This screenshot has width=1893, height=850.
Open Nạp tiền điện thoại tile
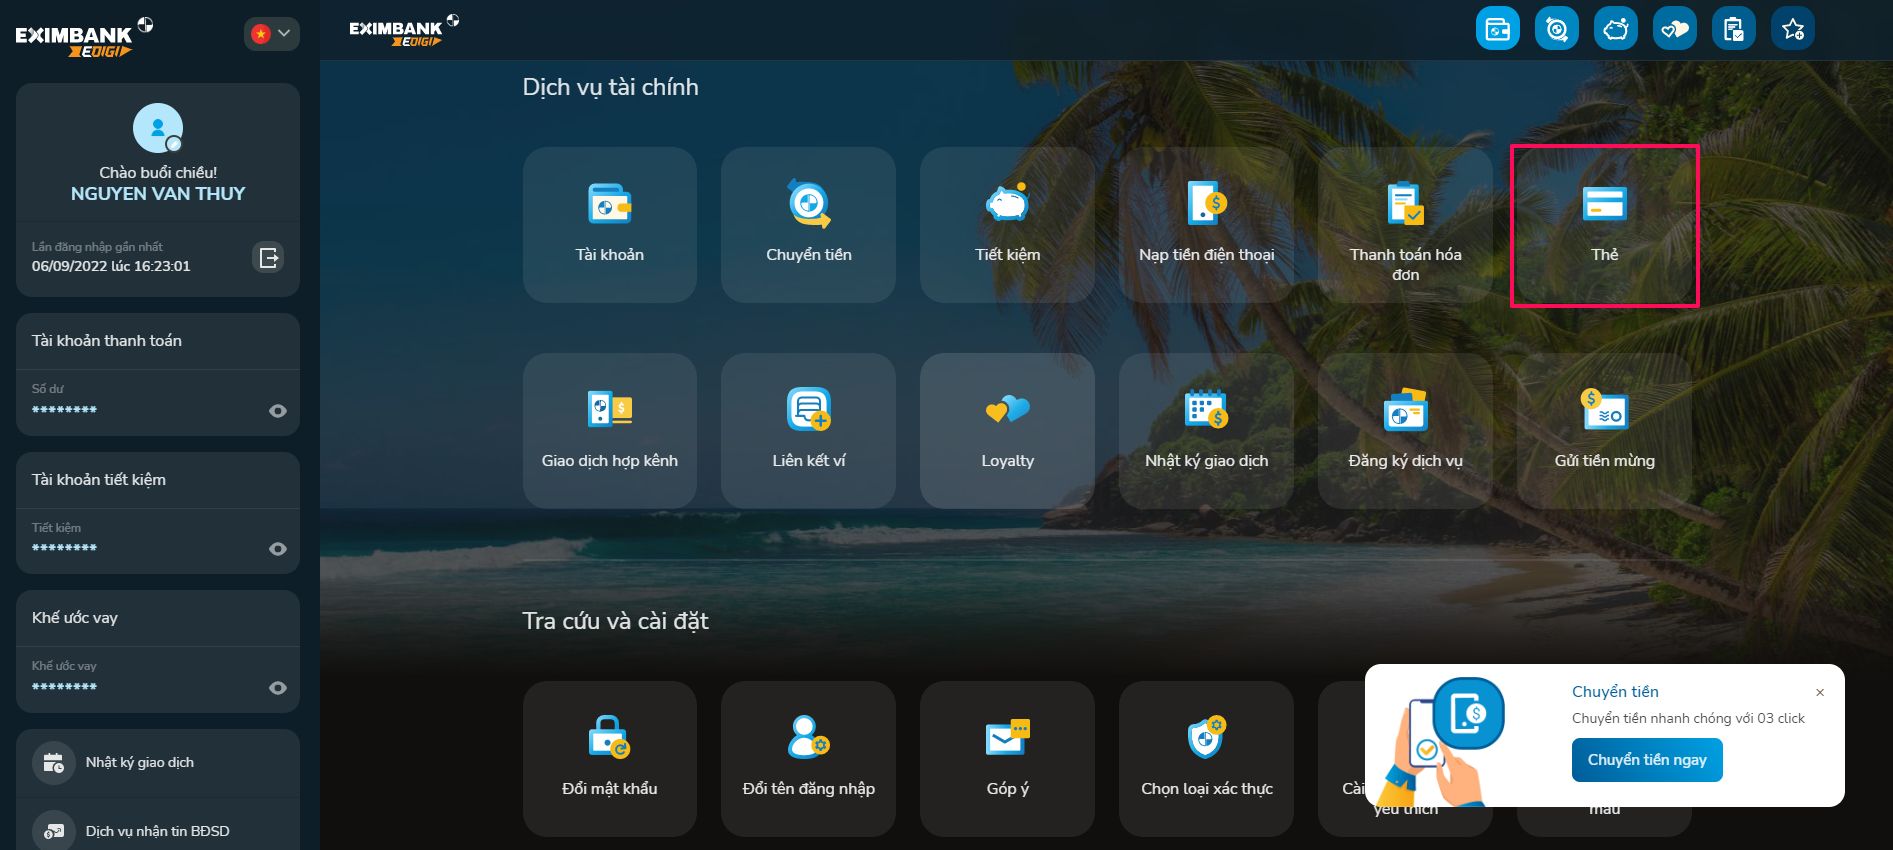[1206, 224]
